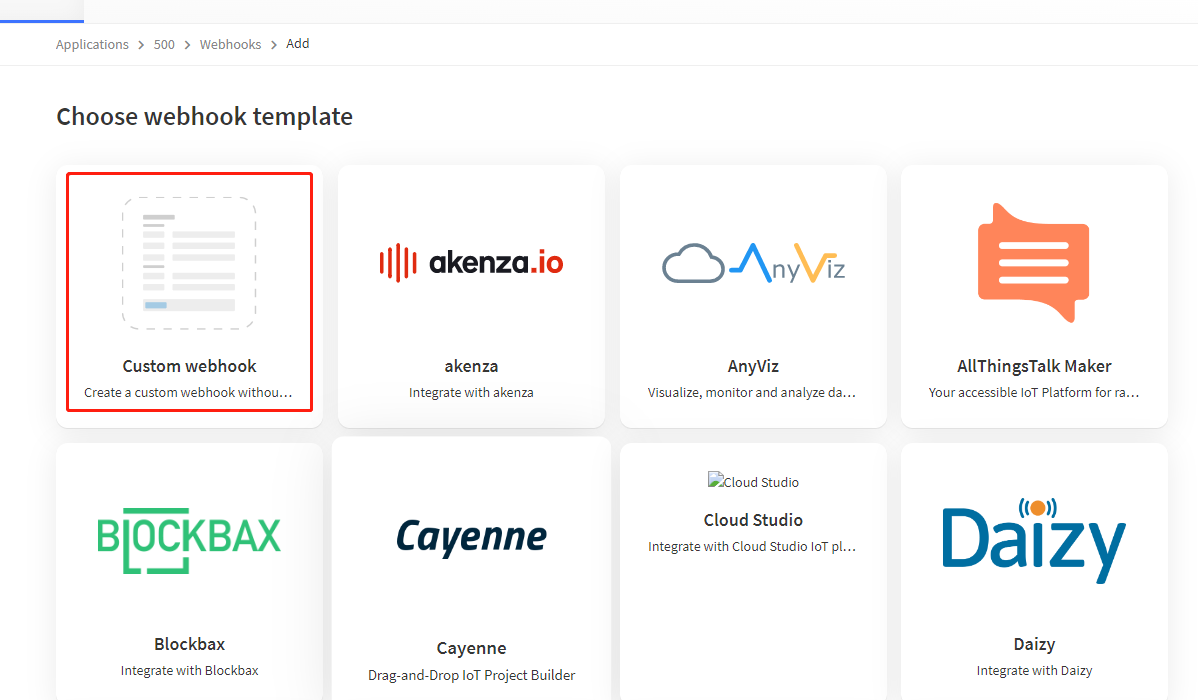
Task: Pick the Blockbax card title
Action: tap(189, 644)
